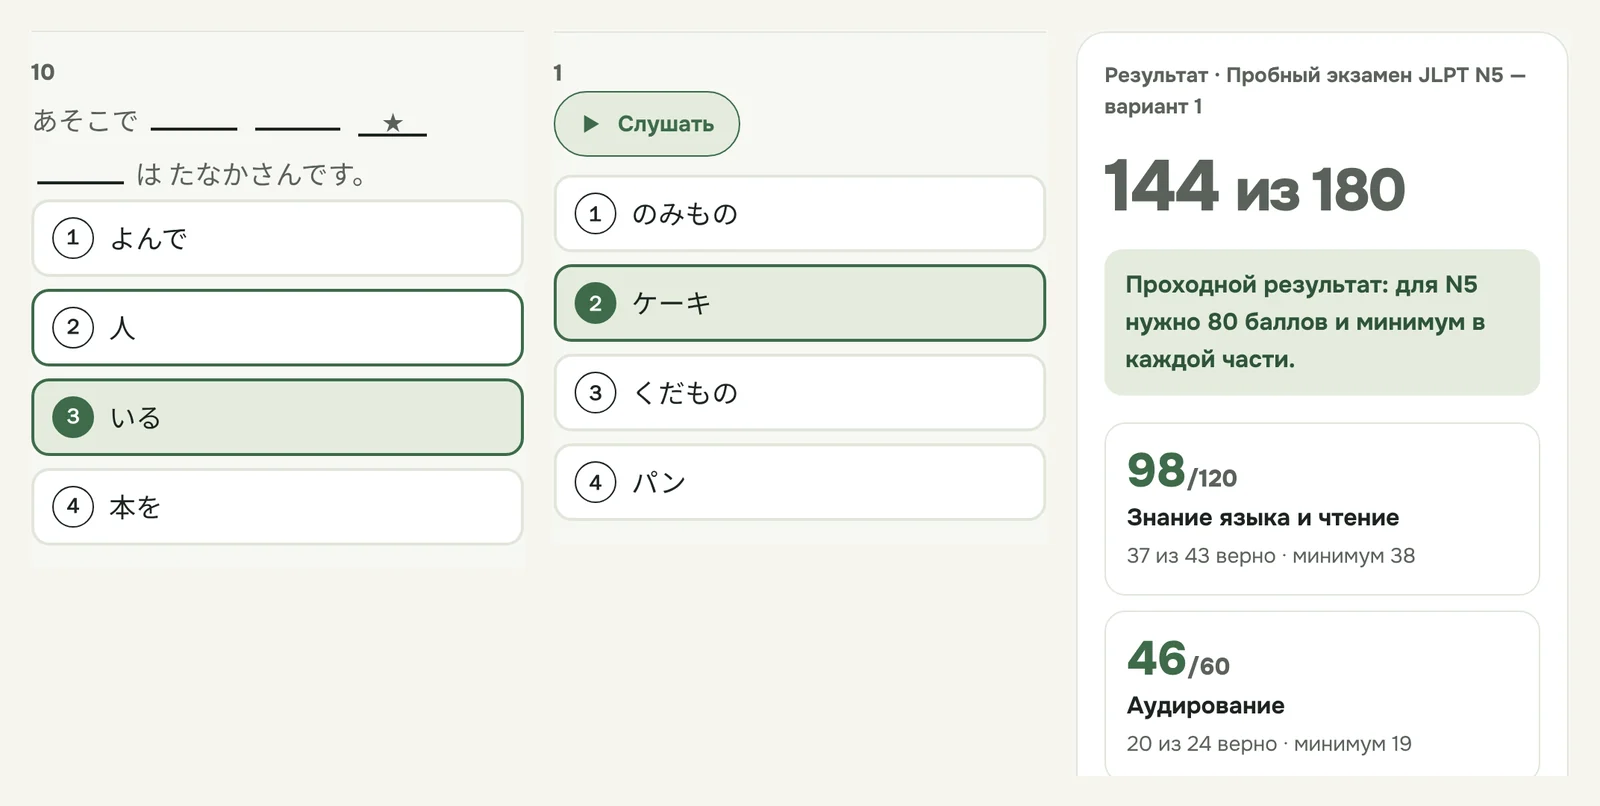Open the Знание языка и чтение score card

click(1322, 509)
